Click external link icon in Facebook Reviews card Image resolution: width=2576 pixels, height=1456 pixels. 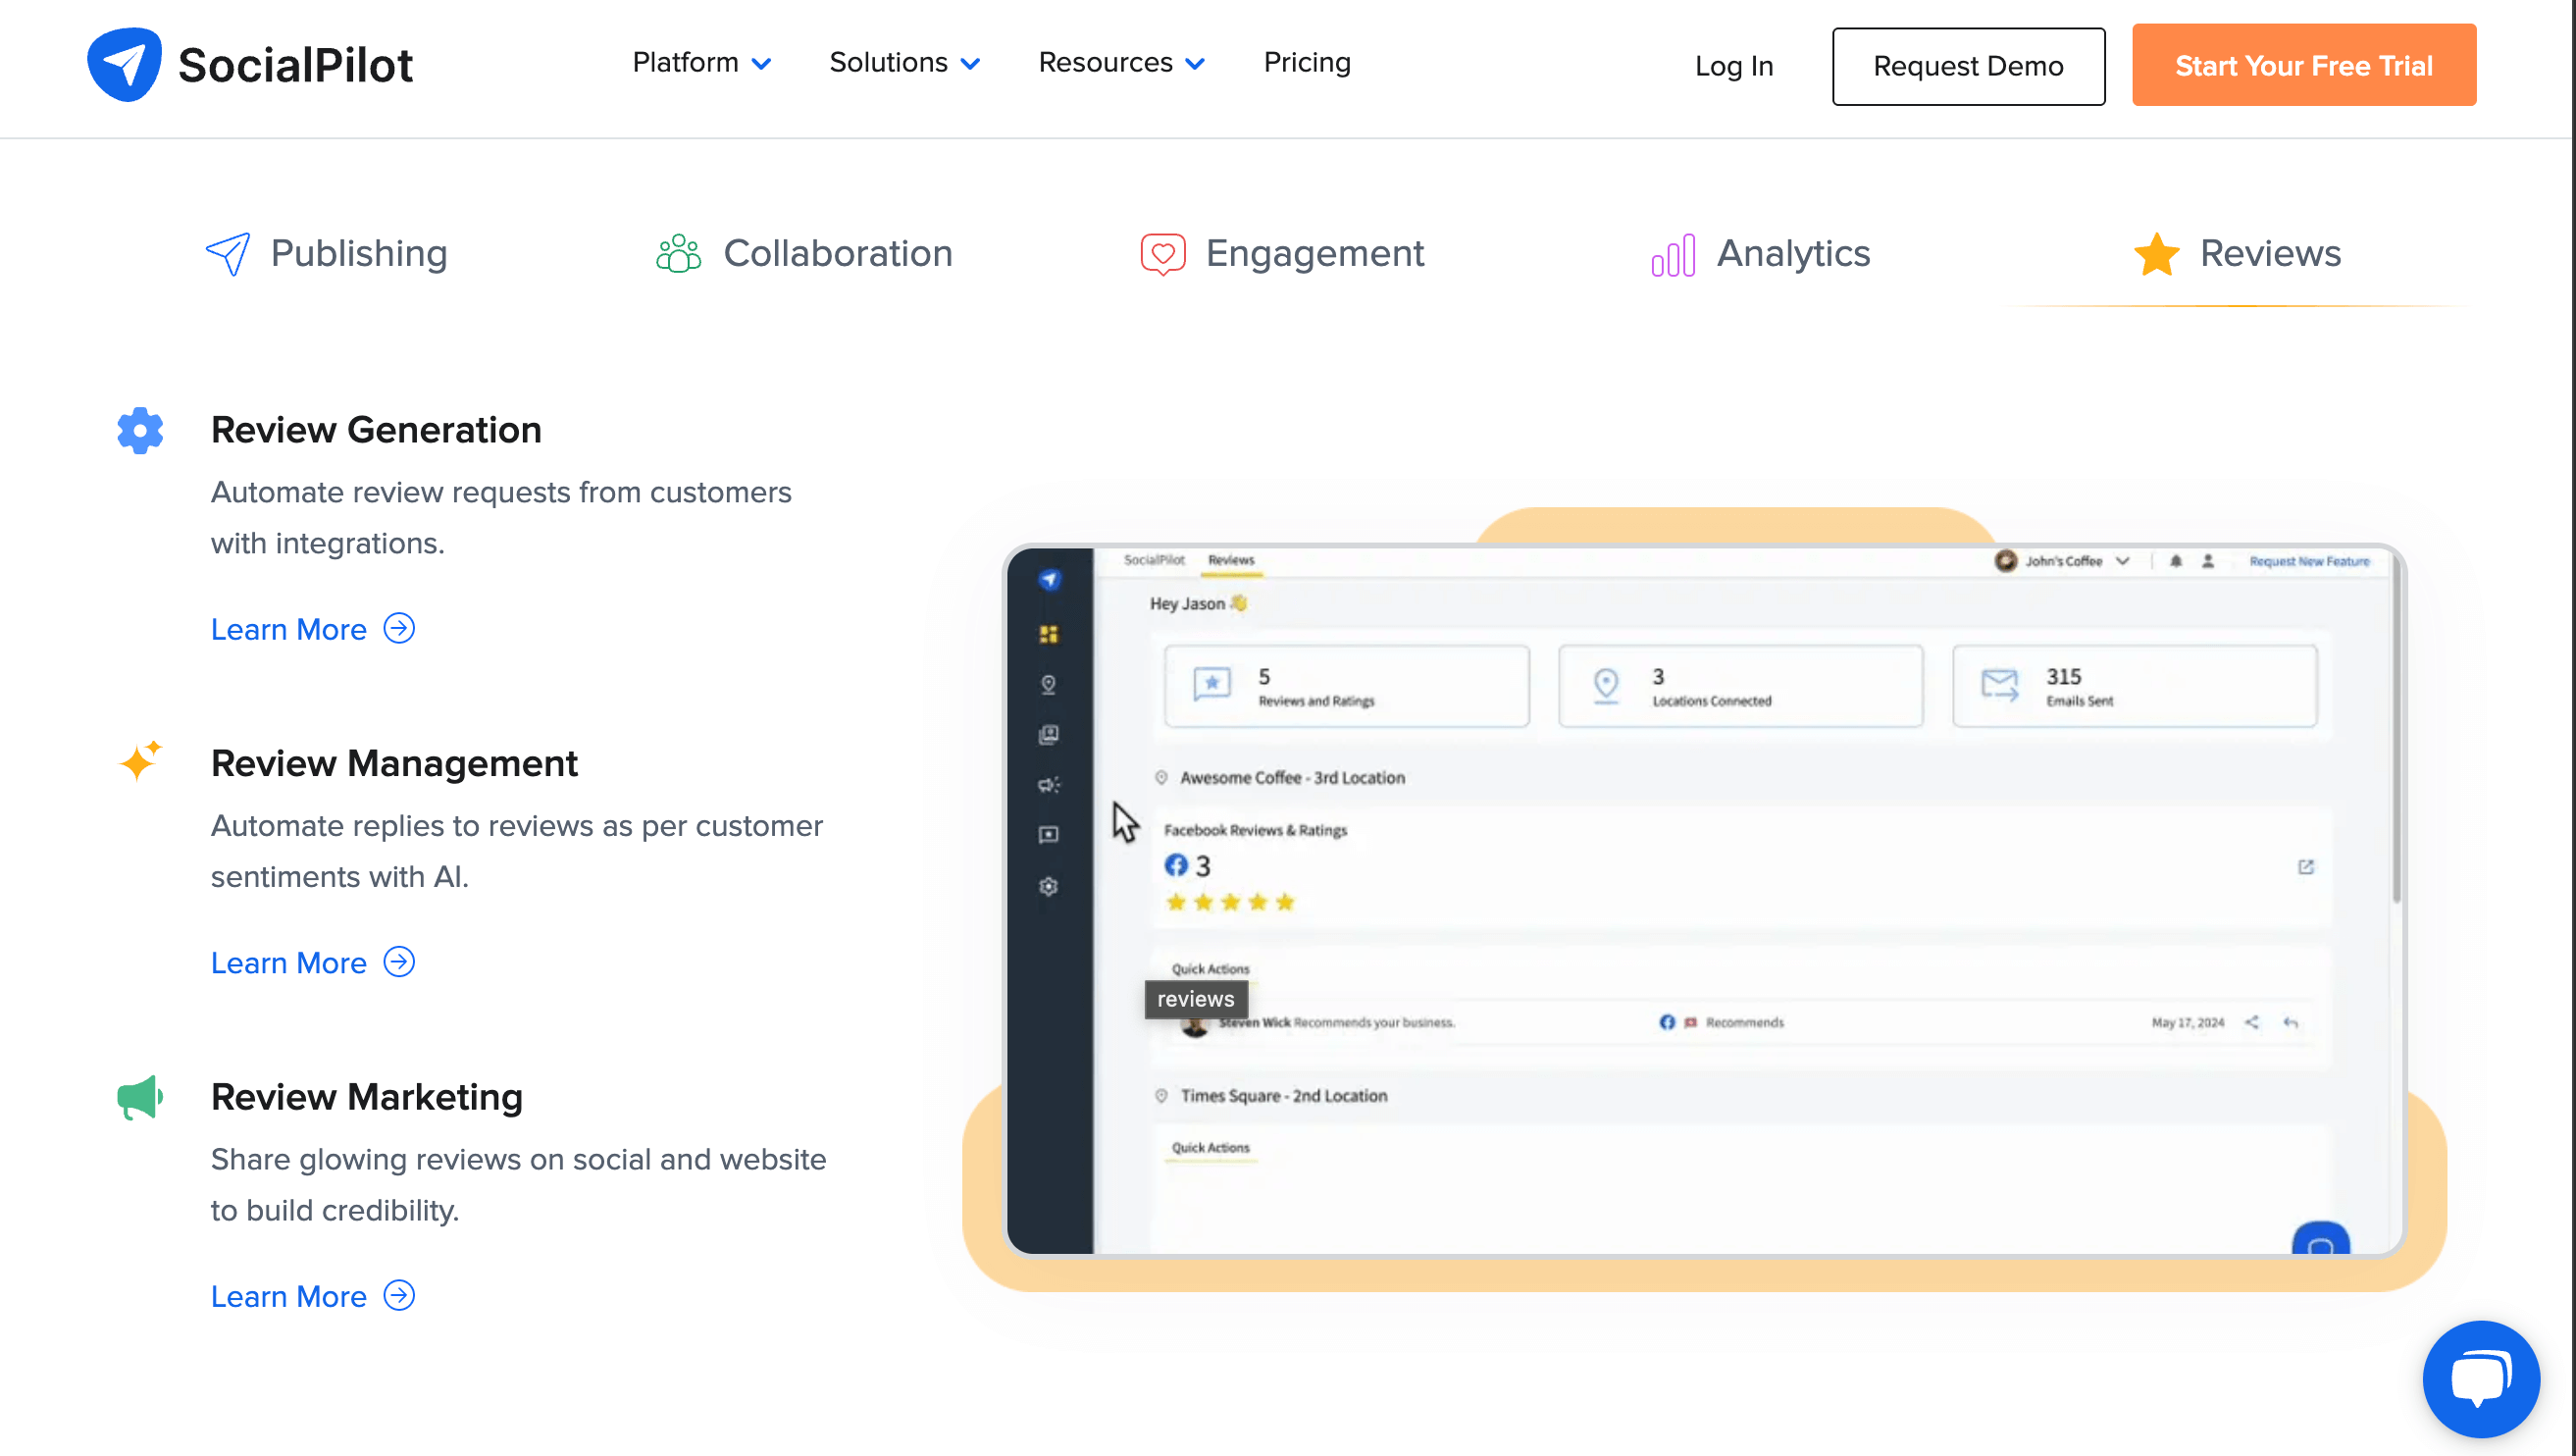pyautogui.click(x=2305, y=866)
